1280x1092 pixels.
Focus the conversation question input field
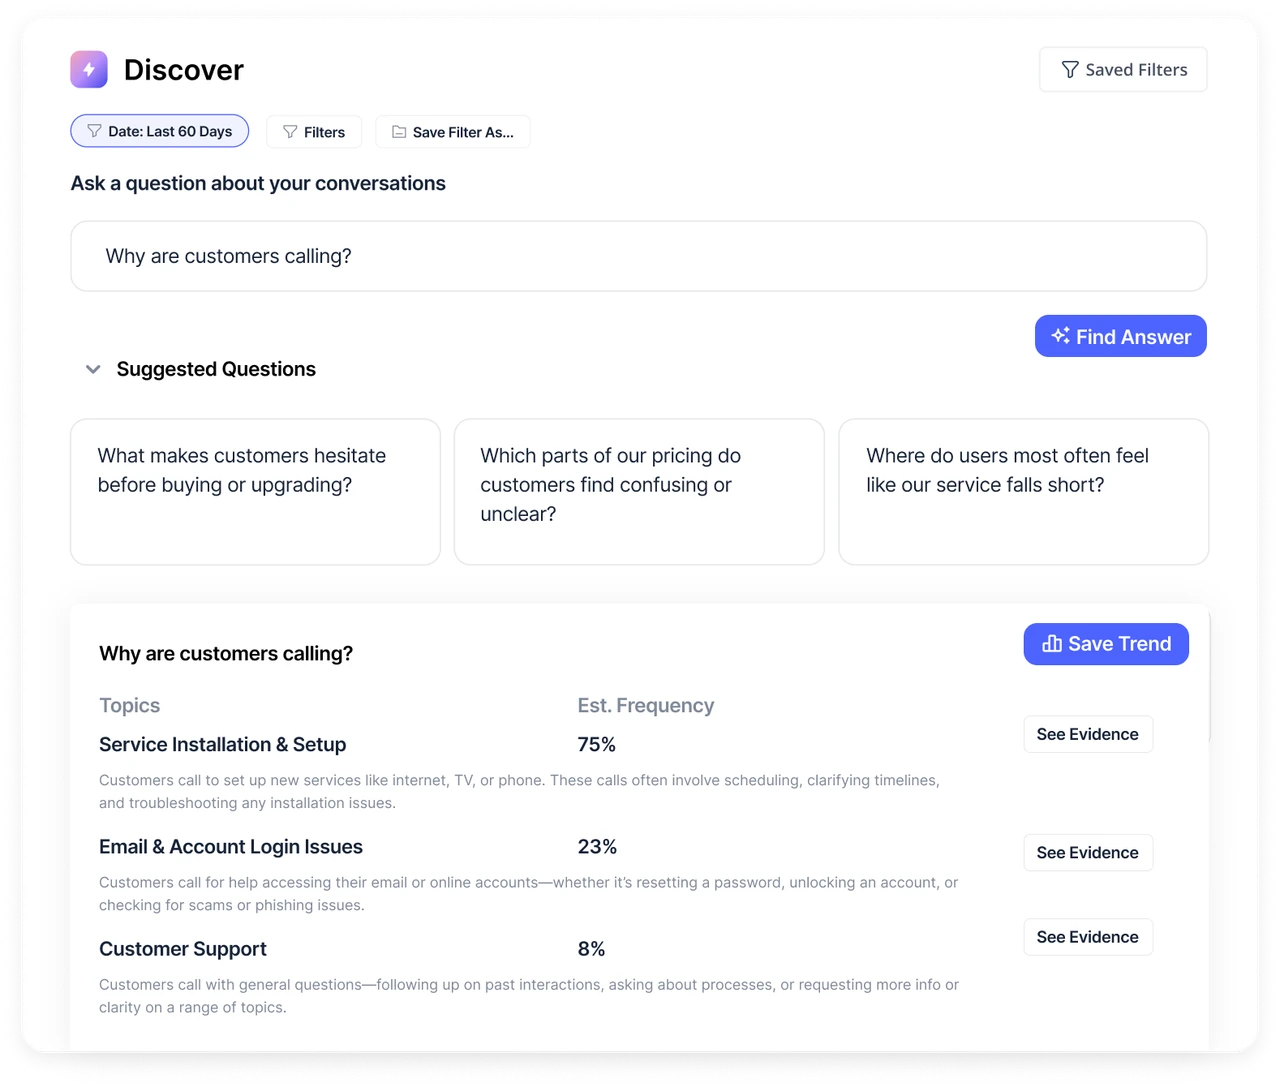click(x=639, y=256)
